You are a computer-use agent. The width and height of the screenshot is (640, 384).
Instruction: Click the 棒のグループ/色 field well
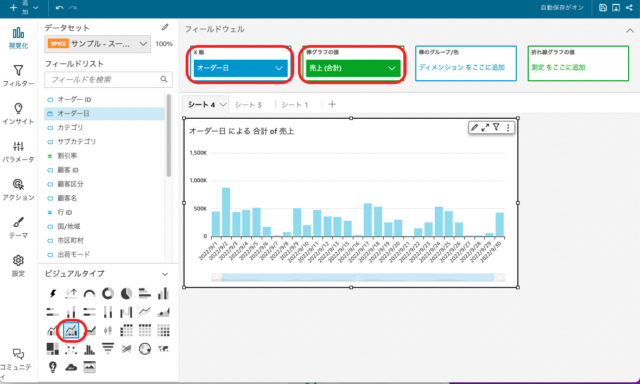point(466,63)
